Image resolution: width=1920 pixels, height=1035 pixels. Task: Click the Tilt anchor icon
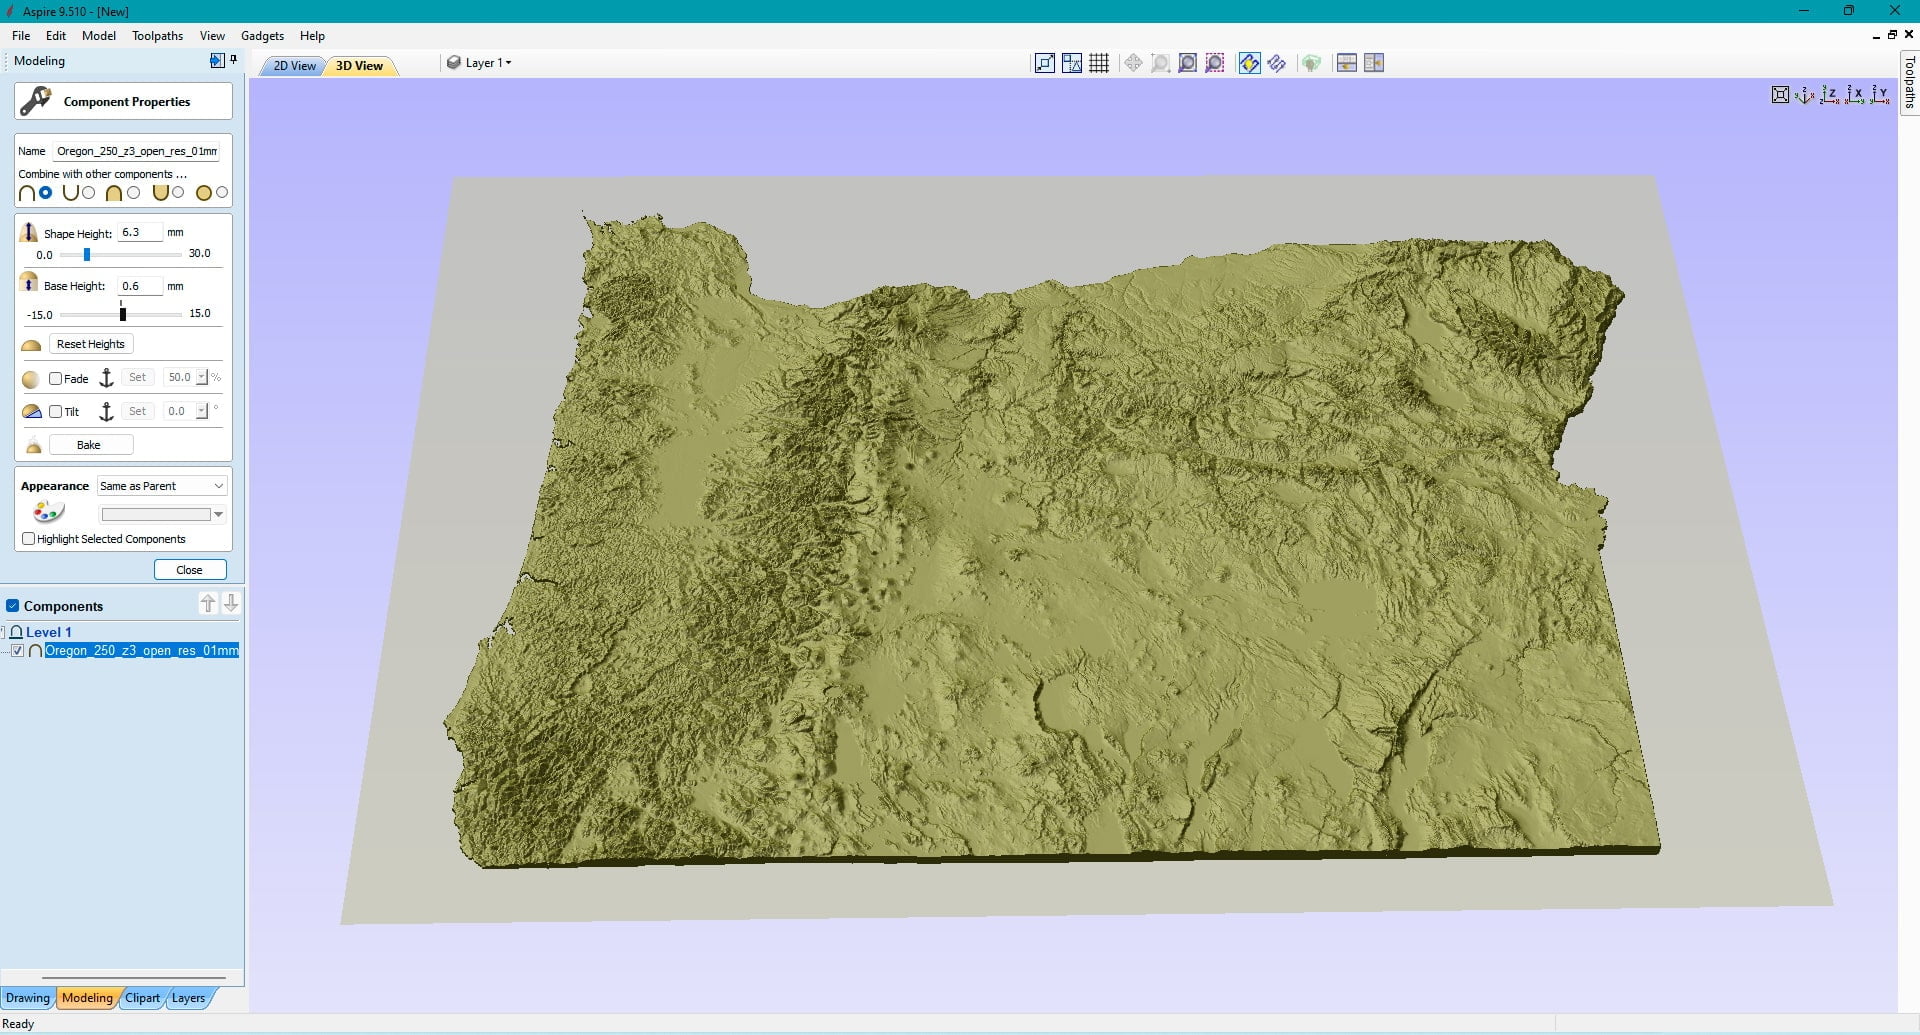coord(106,411)
